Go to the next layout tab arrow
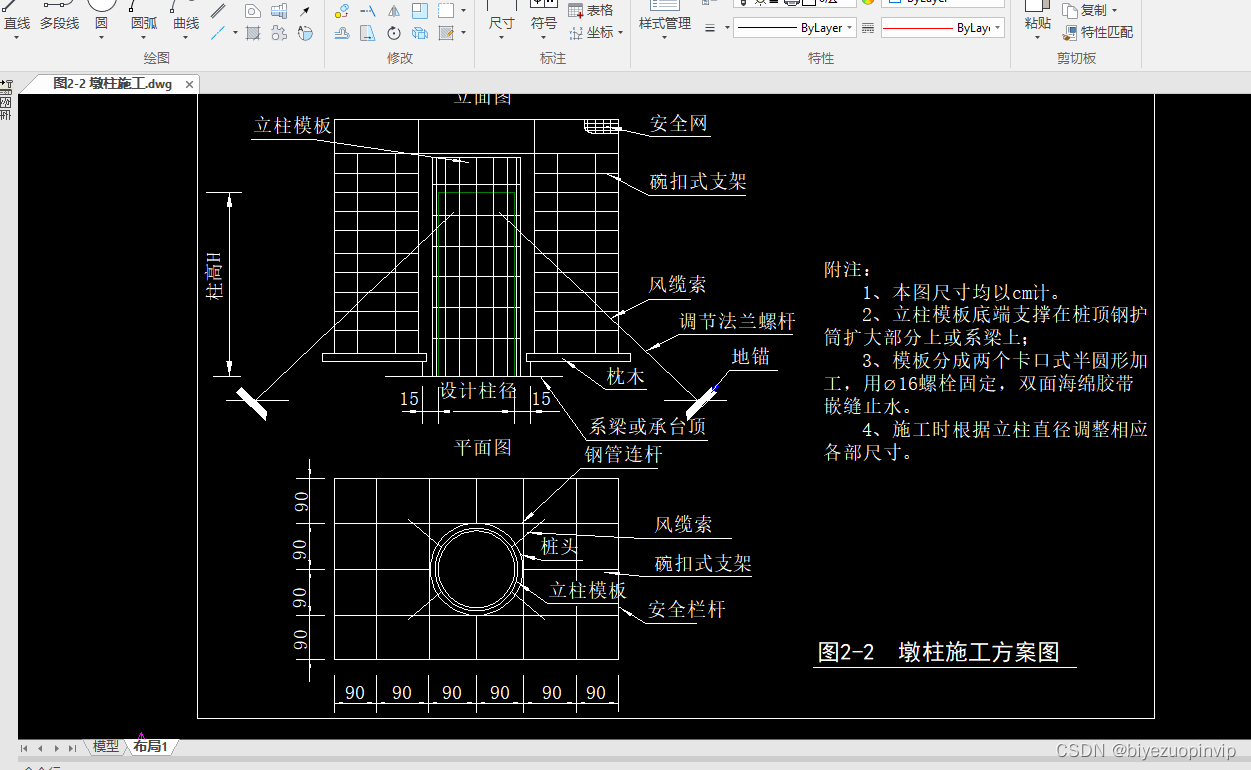Screen dimensions: 1251x770 tap(56, 748)
